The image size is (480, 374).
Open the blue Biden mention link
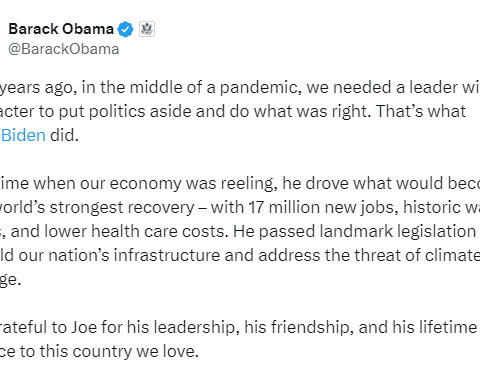[23, 135]
